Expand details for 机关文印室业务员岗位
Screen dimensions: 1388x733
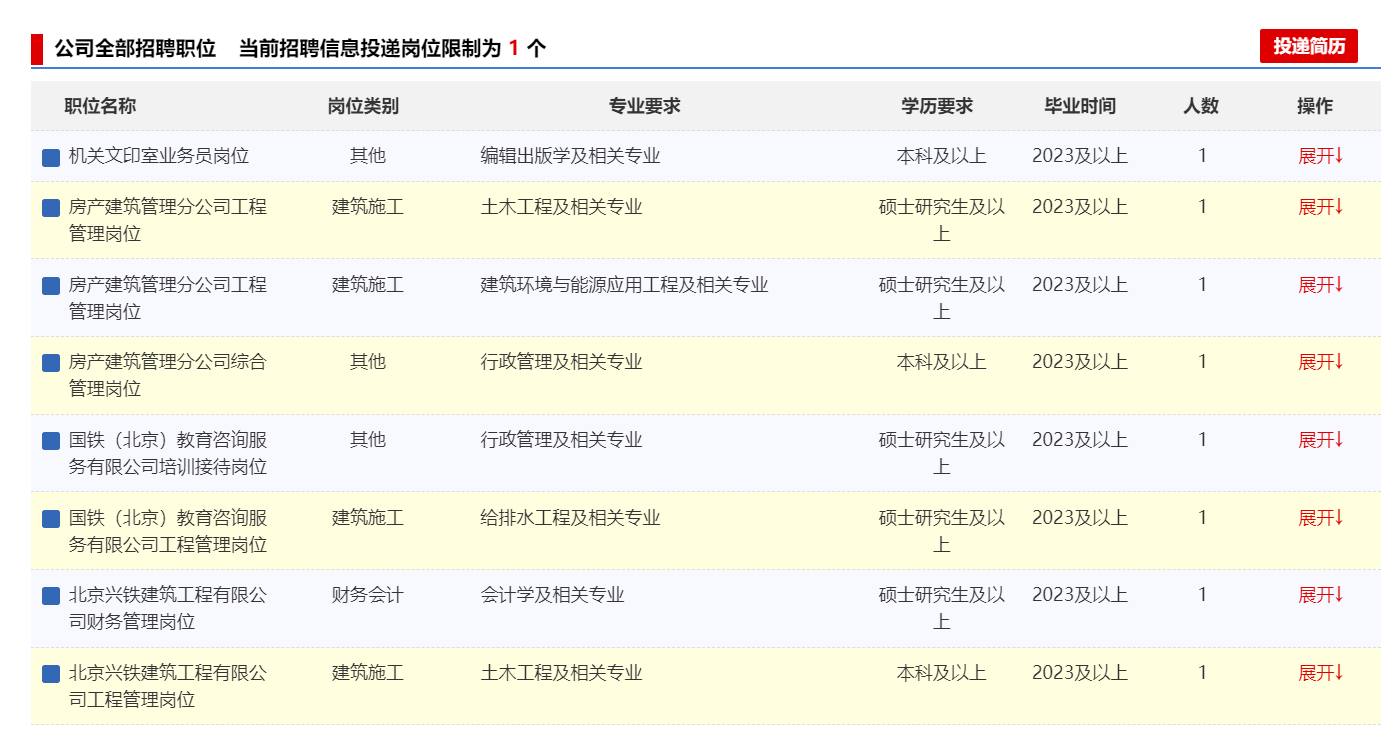click(x=1320, y=156)
